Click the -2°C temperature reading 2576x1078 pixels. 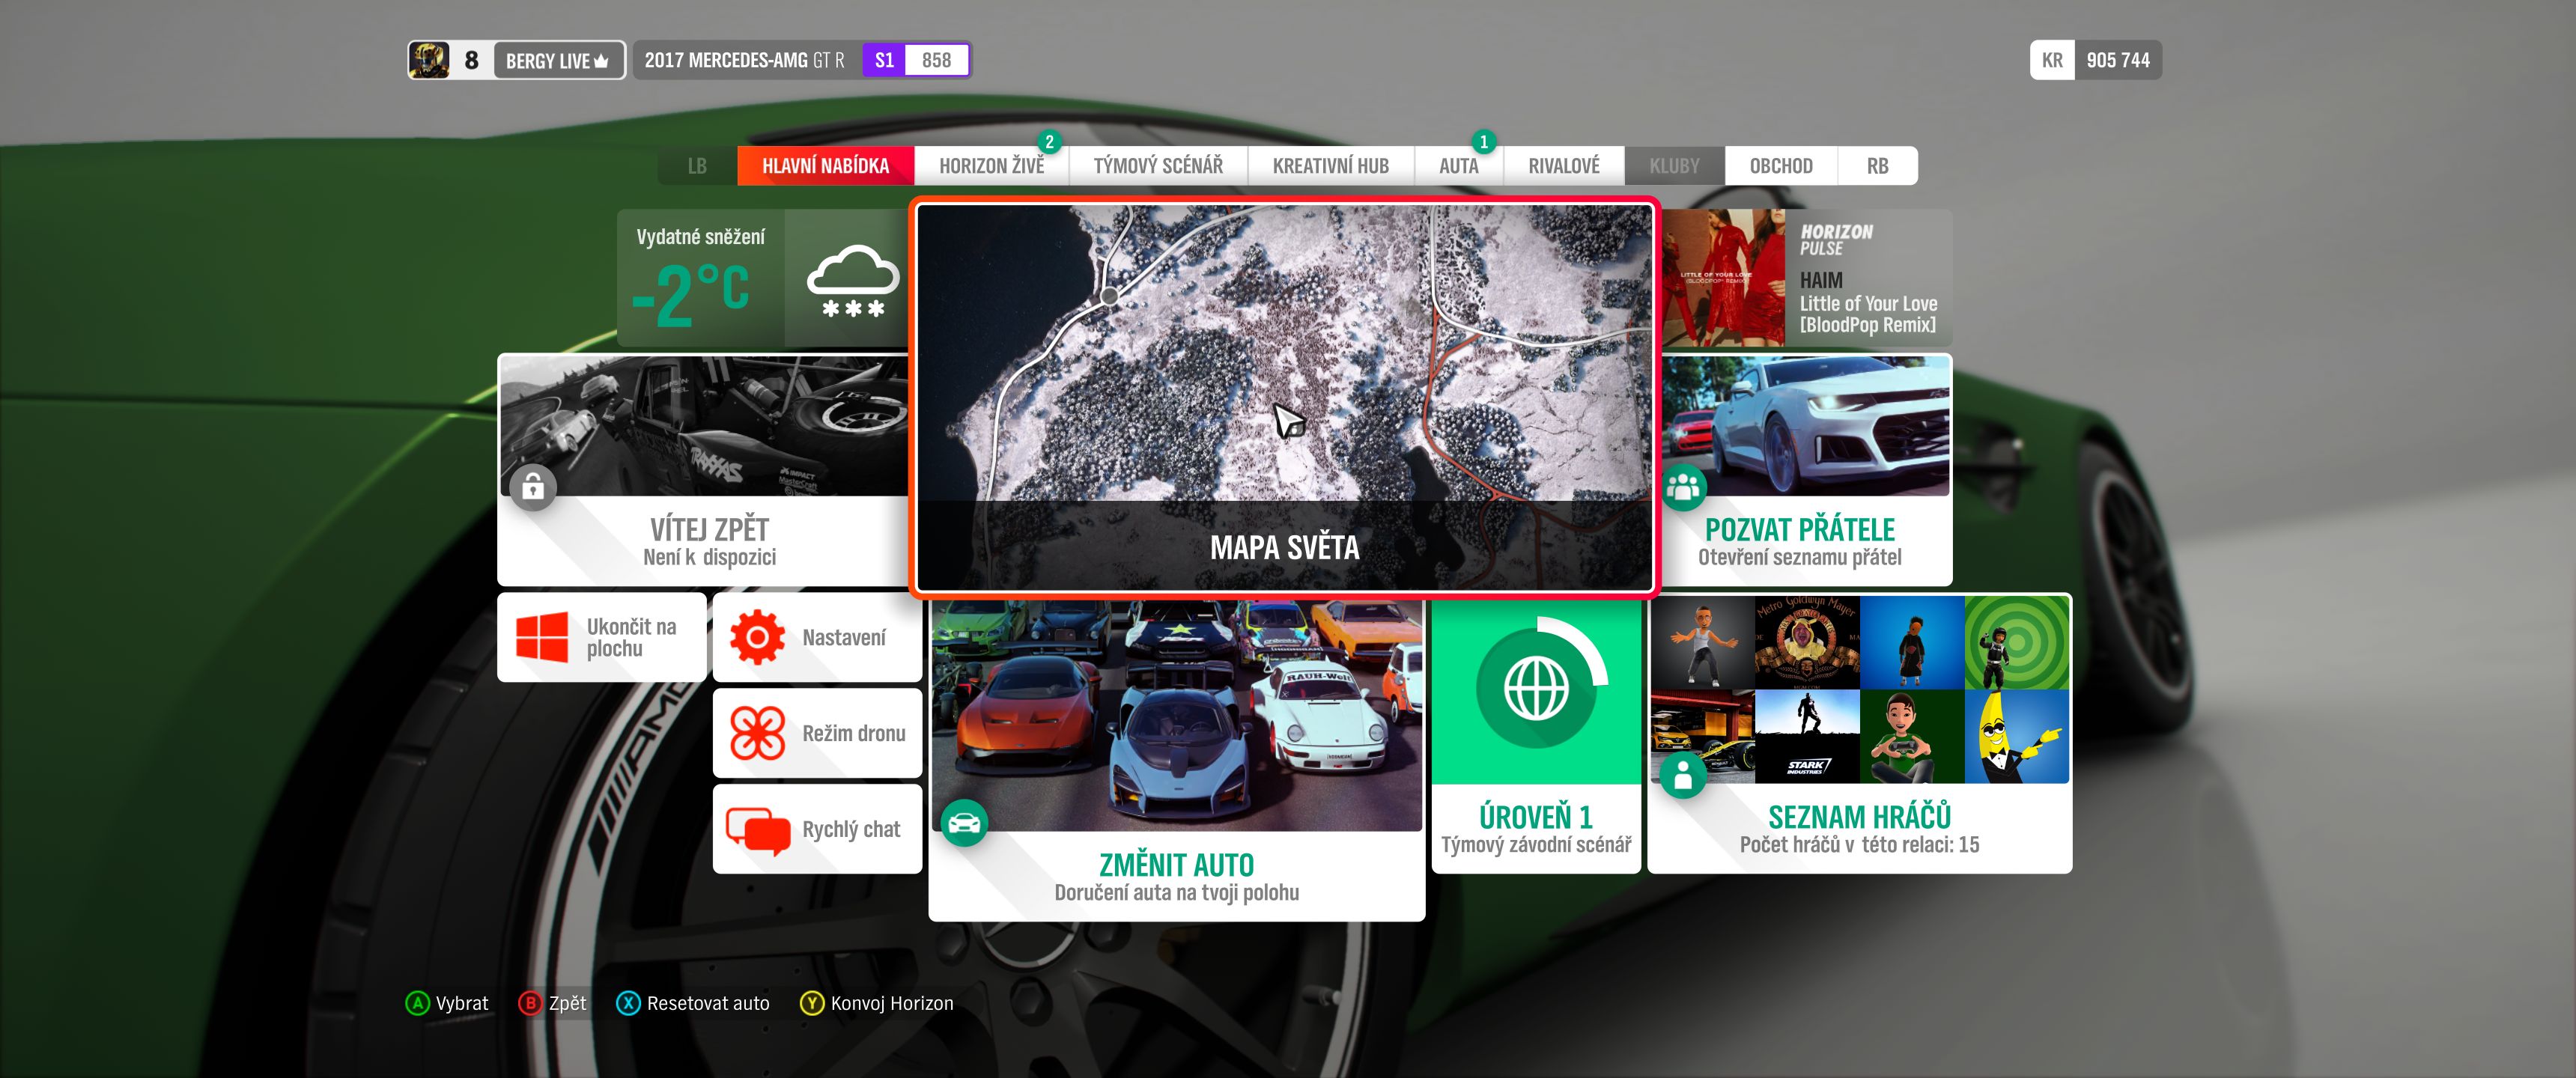point(690,294)
